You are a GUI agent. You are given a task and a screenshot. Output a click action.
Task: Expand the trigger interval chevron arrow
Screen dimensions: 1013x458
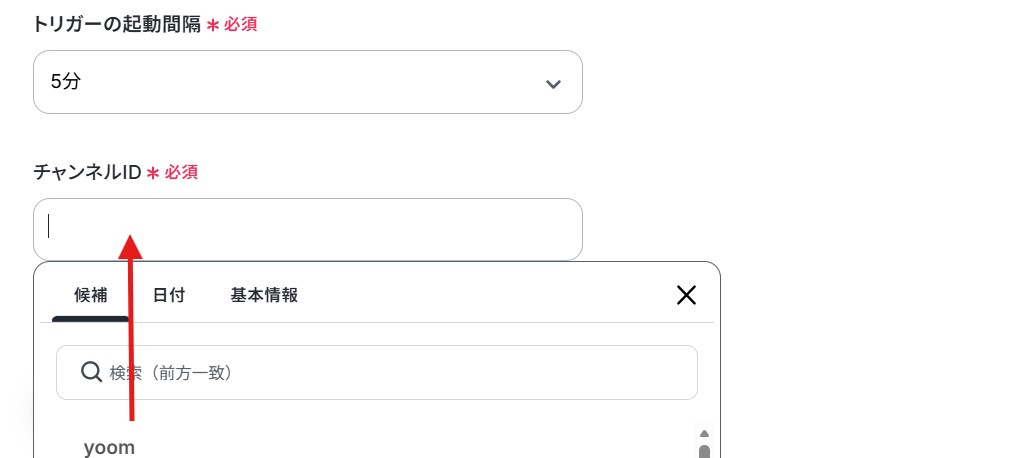(553, 84)
